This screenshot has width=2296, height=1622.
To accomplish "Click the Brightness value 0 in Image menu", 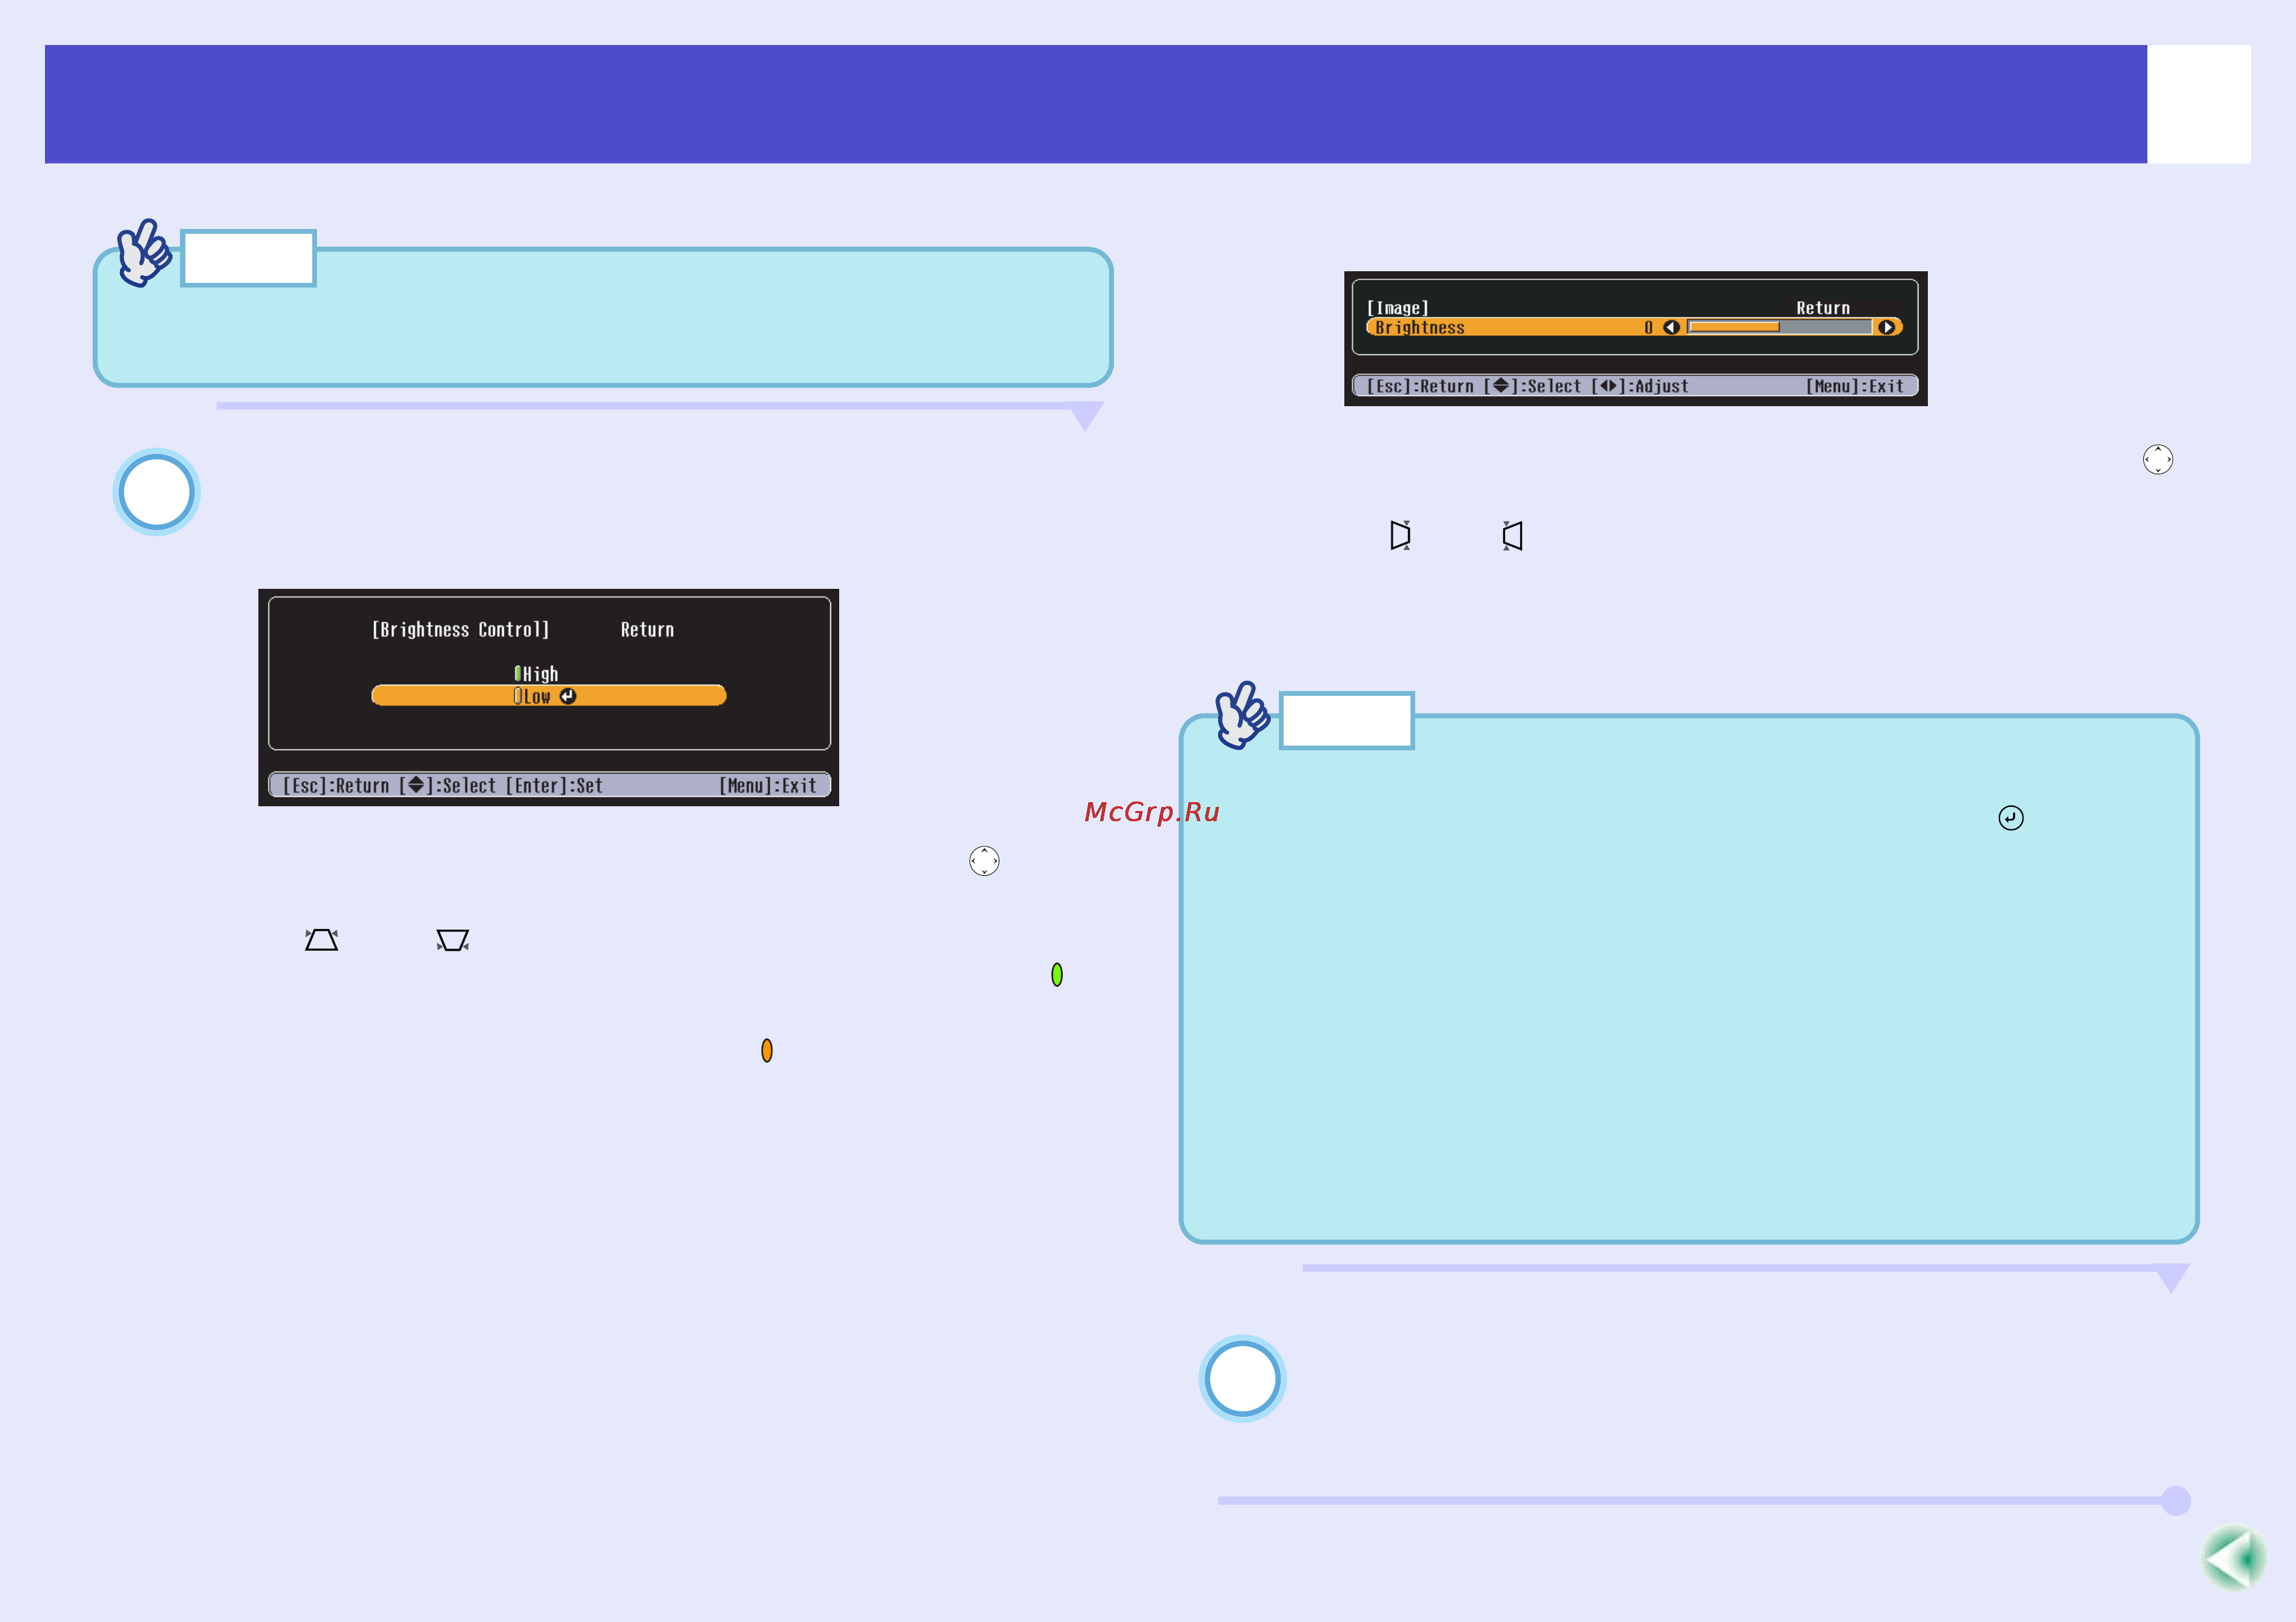I will click(x=1648, y=327).
